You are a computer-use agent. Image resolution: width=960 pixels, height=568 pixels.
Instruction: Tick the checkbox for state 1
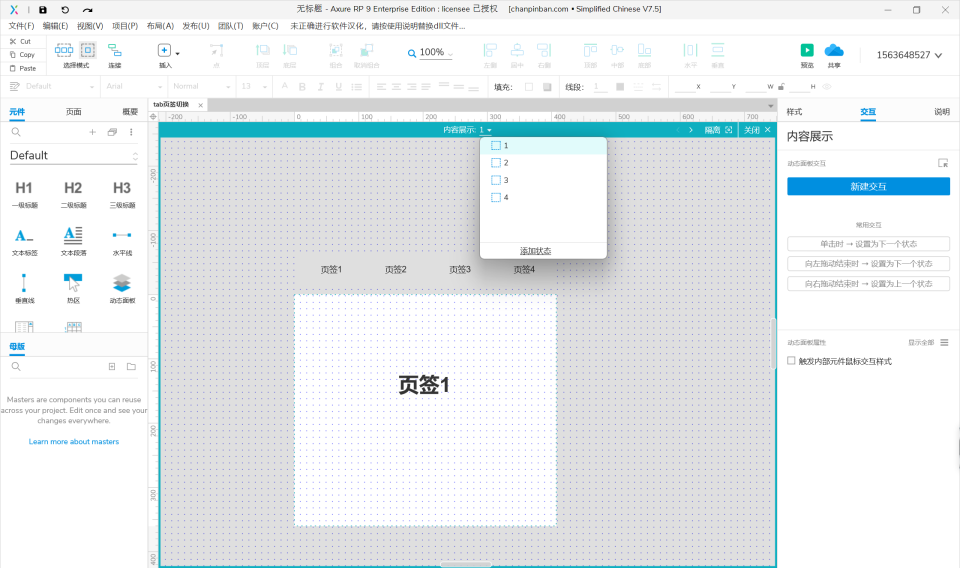pos(496,146)
